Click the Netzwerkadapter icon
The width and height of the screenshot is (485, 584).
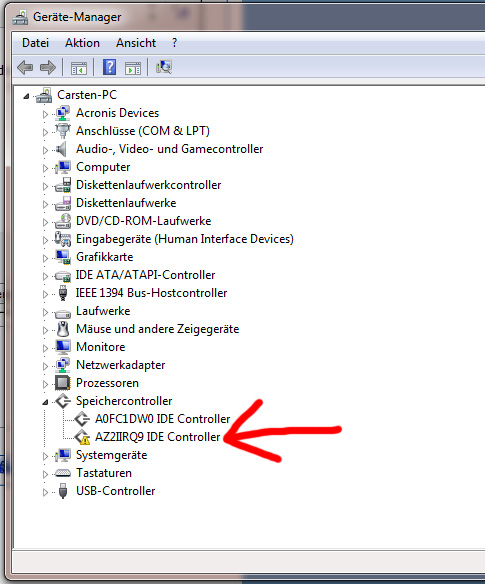[x=63, y=365]
